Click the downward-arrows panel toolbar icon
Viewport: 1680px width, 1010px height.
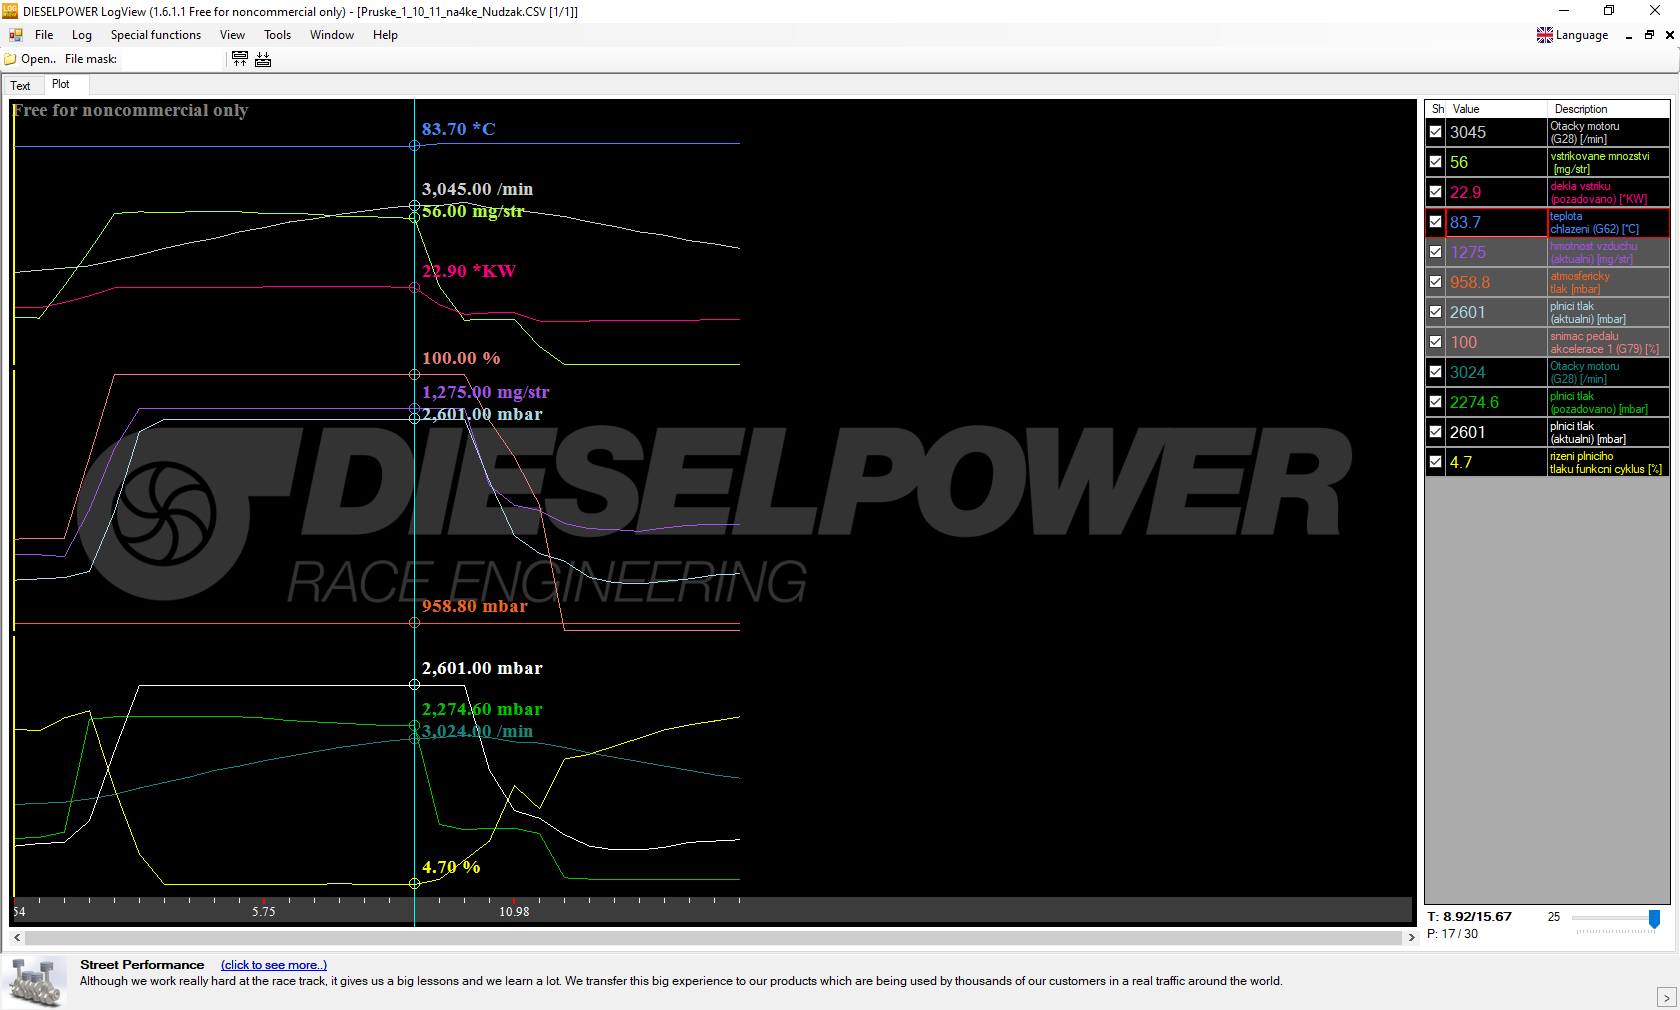[x=263, y=59]
